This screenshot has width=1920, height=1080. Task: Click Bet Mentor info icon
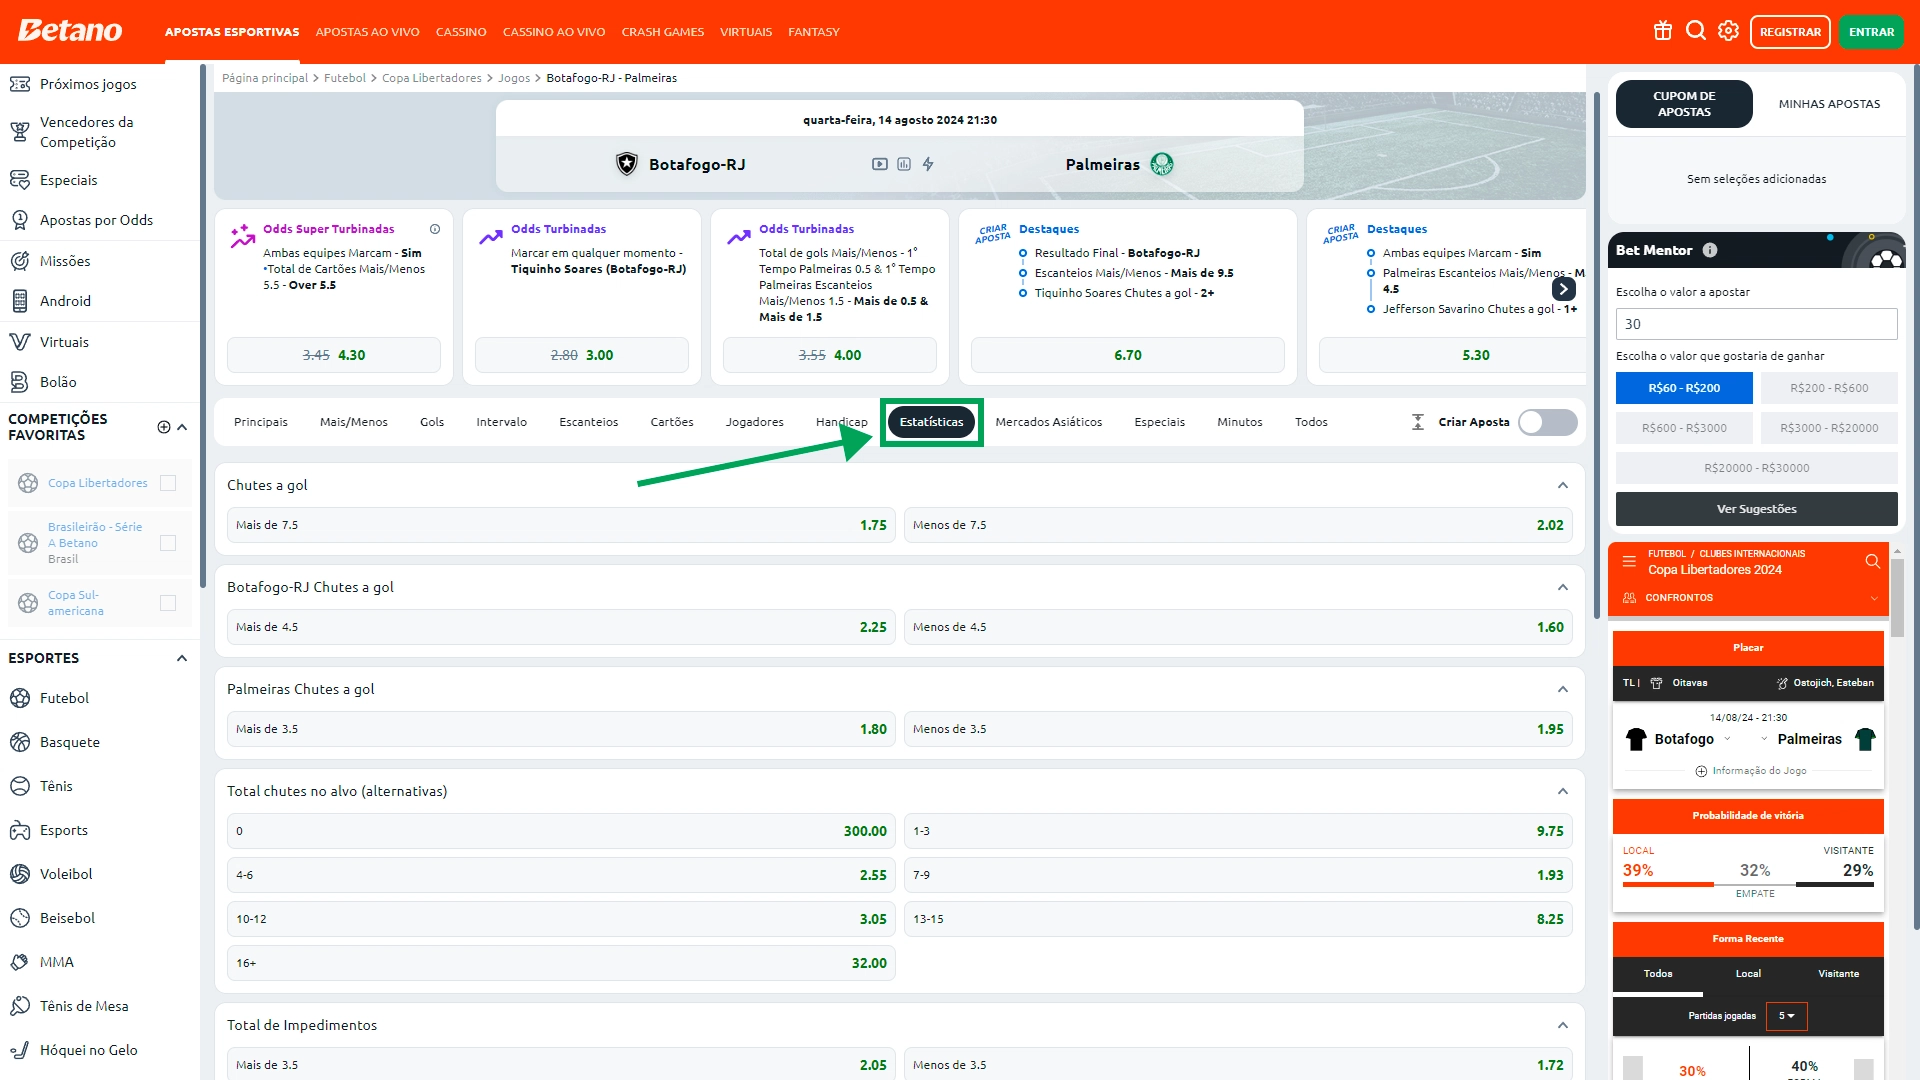point(1710,250)
